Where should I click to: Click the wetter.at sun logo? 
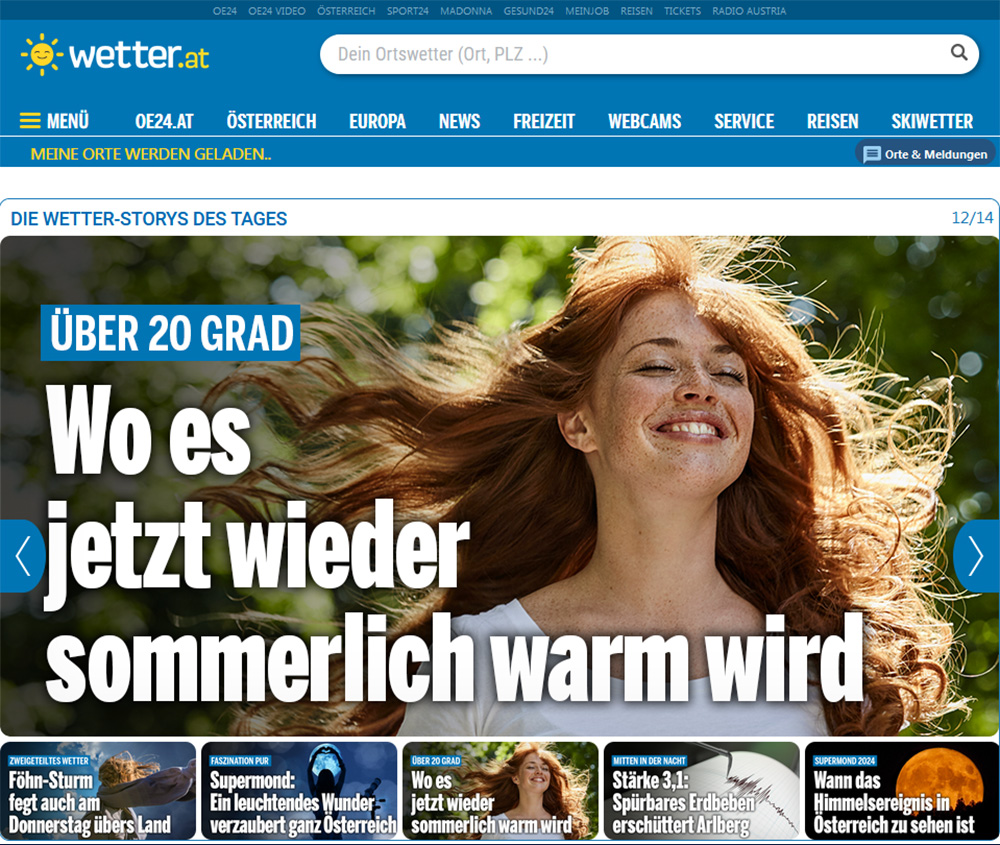[42, 55]
